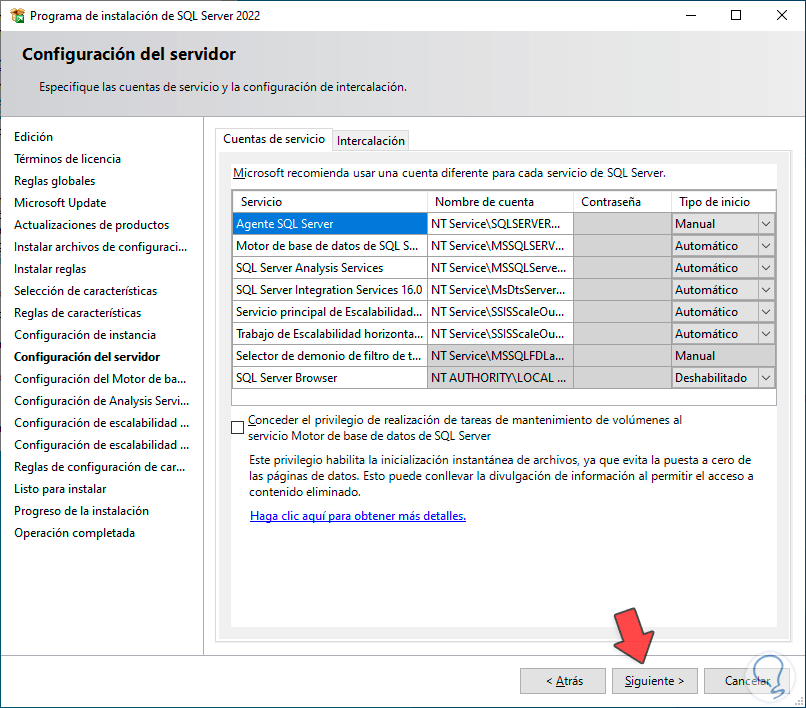This screenshot has height=708, width=806.
Task: Click account name NT Service\MSSQLSERV... cell
Action: [500, 246]
